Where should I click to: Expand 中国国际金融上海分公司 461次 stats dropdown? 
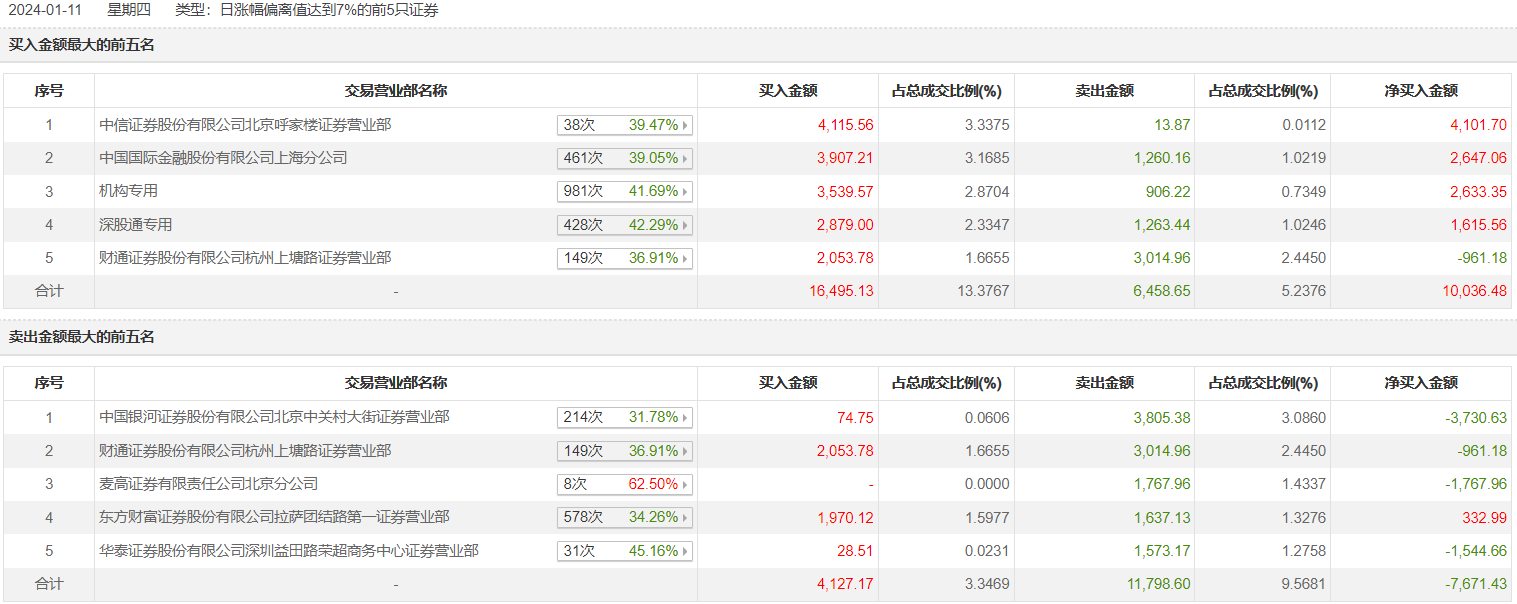[624, 158]
